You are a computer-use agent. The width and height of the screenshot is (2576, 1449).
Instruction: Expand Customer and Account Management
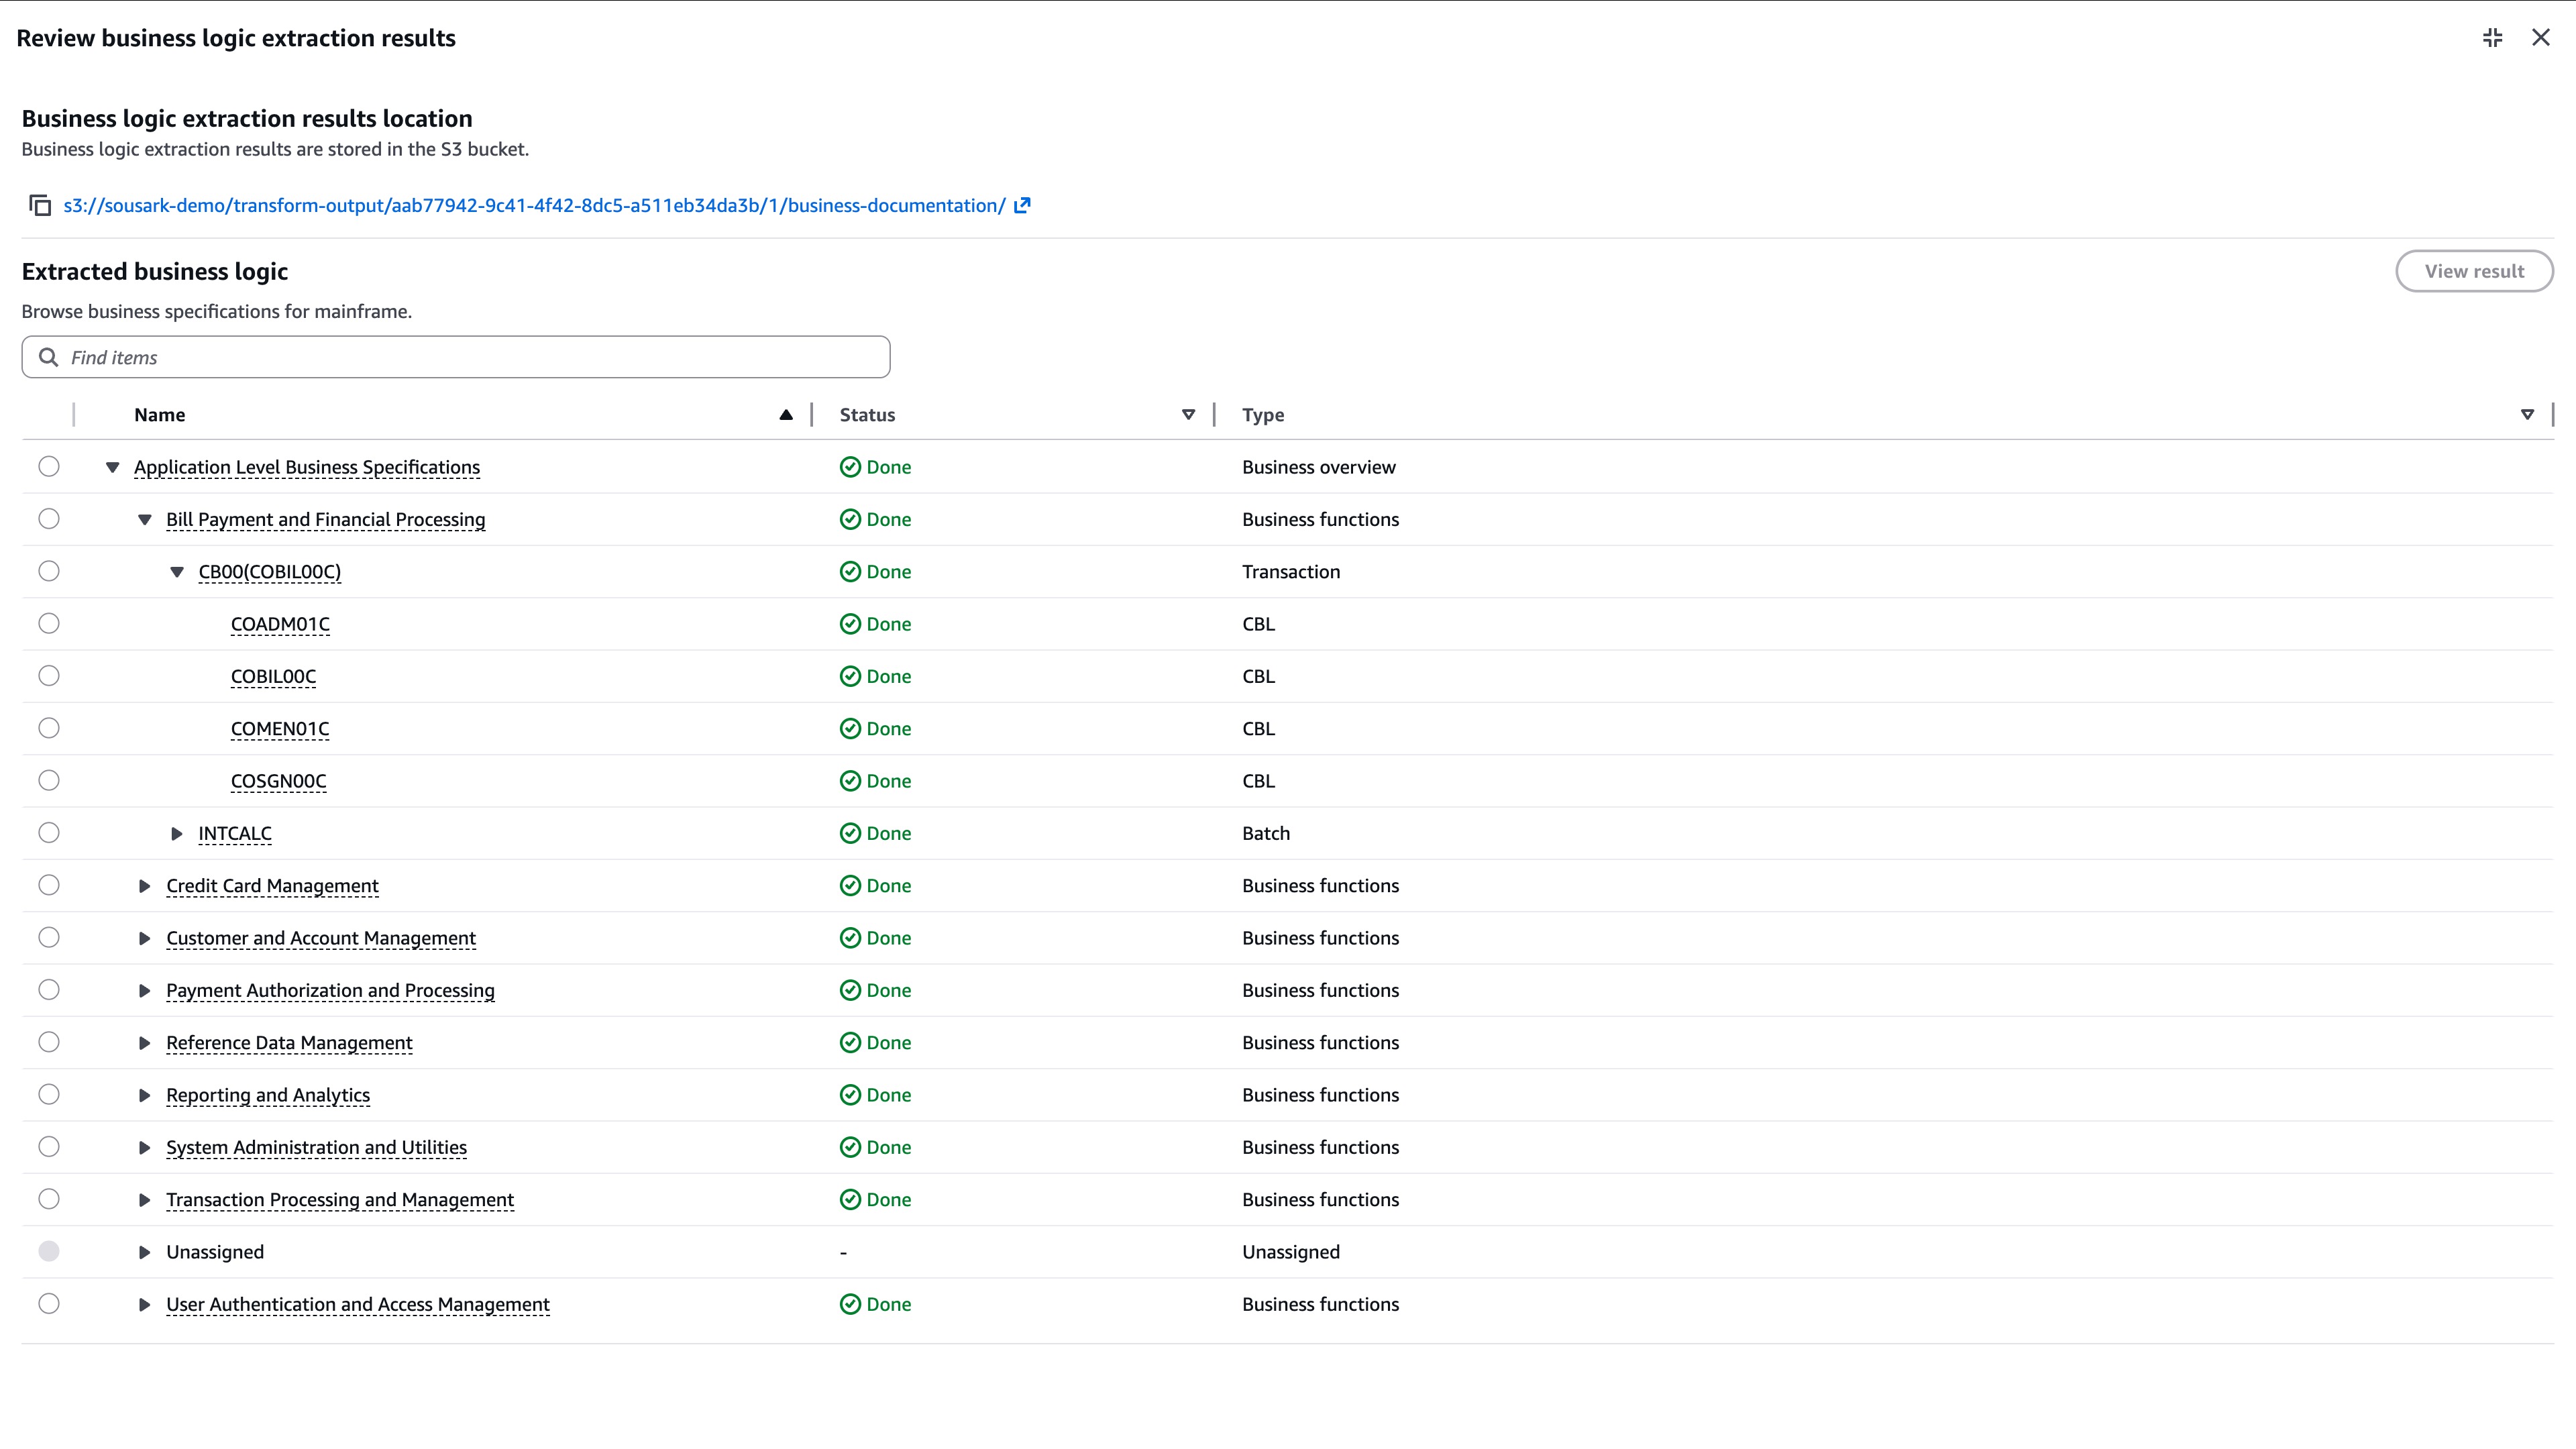pos(144,938)
